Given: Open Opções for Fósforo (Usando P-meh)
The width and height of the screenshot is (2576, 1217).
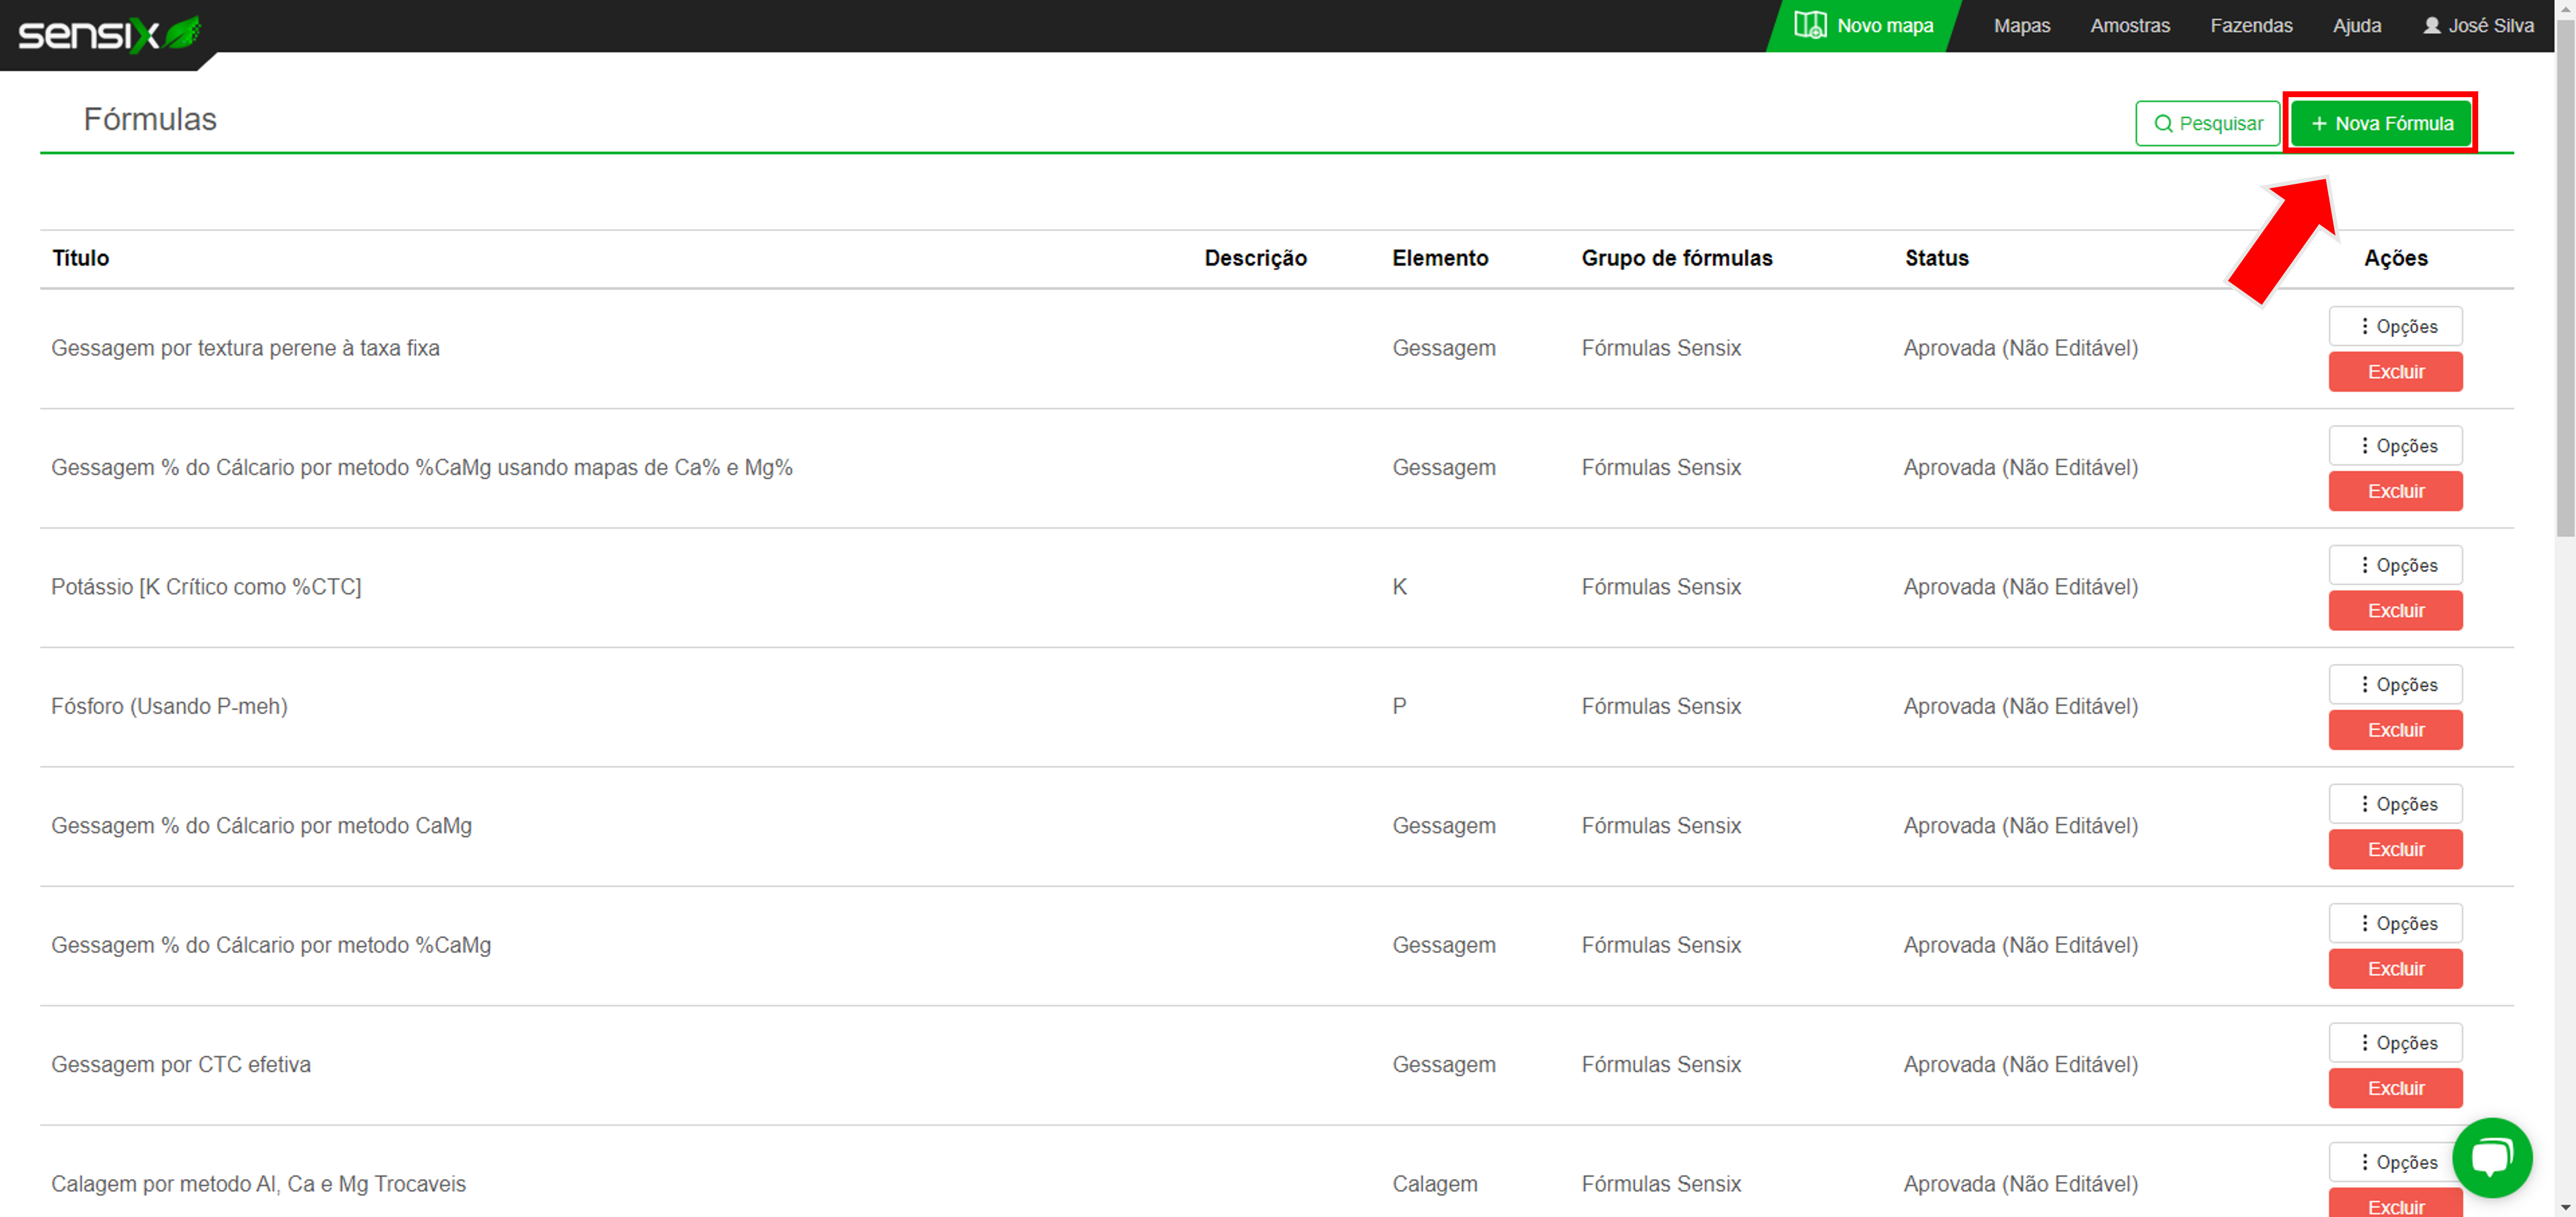Looking at the screenshot, I should click(x=2395, y=684).
